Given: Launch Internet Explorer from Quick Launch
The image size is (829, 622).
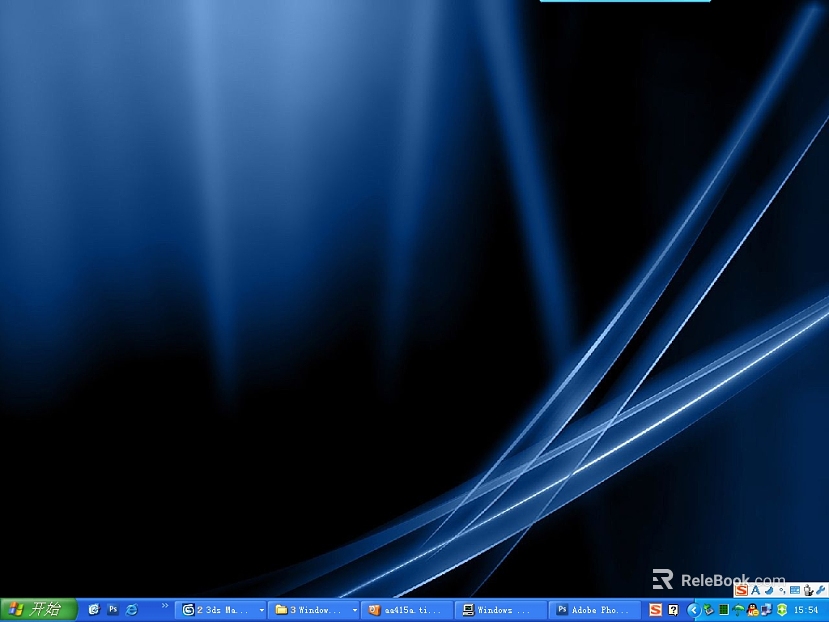Looking at the screenshot, I should click(131, 609).
